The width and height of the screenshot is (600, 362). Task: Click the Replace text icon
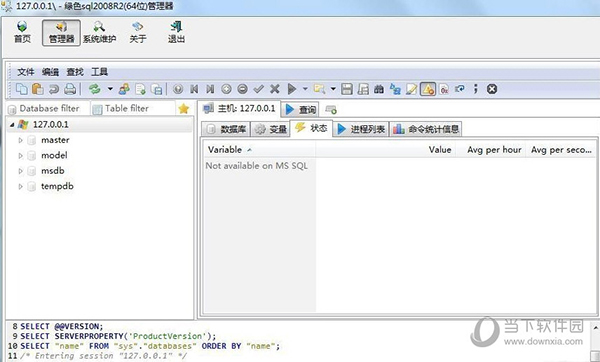395,89
